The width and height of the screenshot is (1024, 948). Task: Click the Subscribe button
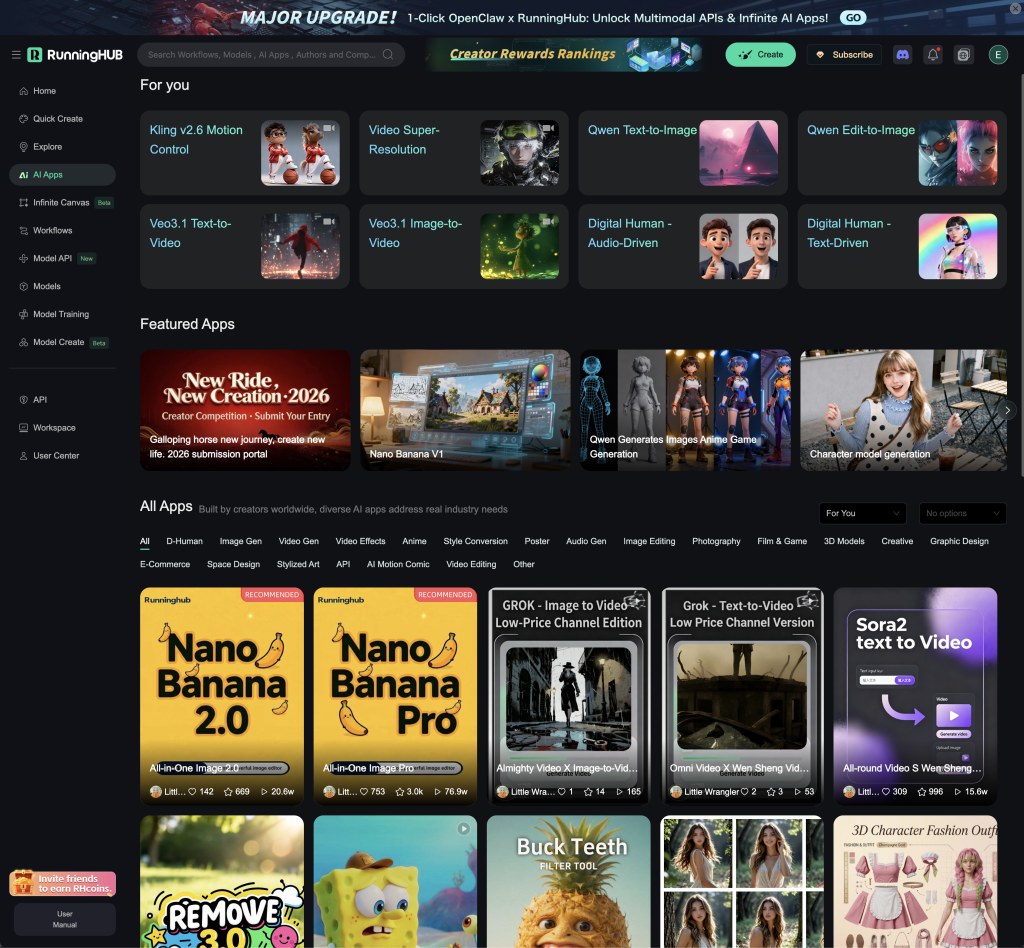(844, 55)
